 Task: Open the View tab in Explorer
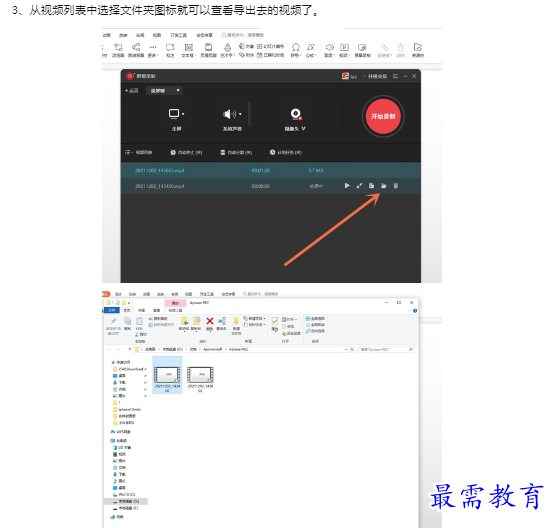pyautogui.click(x=157, y=310)
